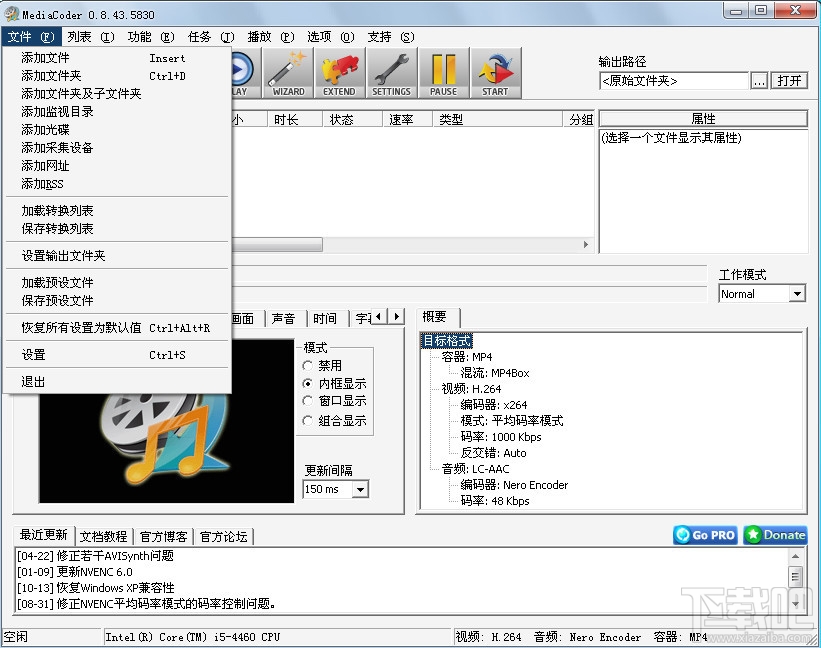Screen dimensions: 821x648
Task: Click the PAUSE toolbar icon
Action: pyautogui.click(x=443, y=72)
